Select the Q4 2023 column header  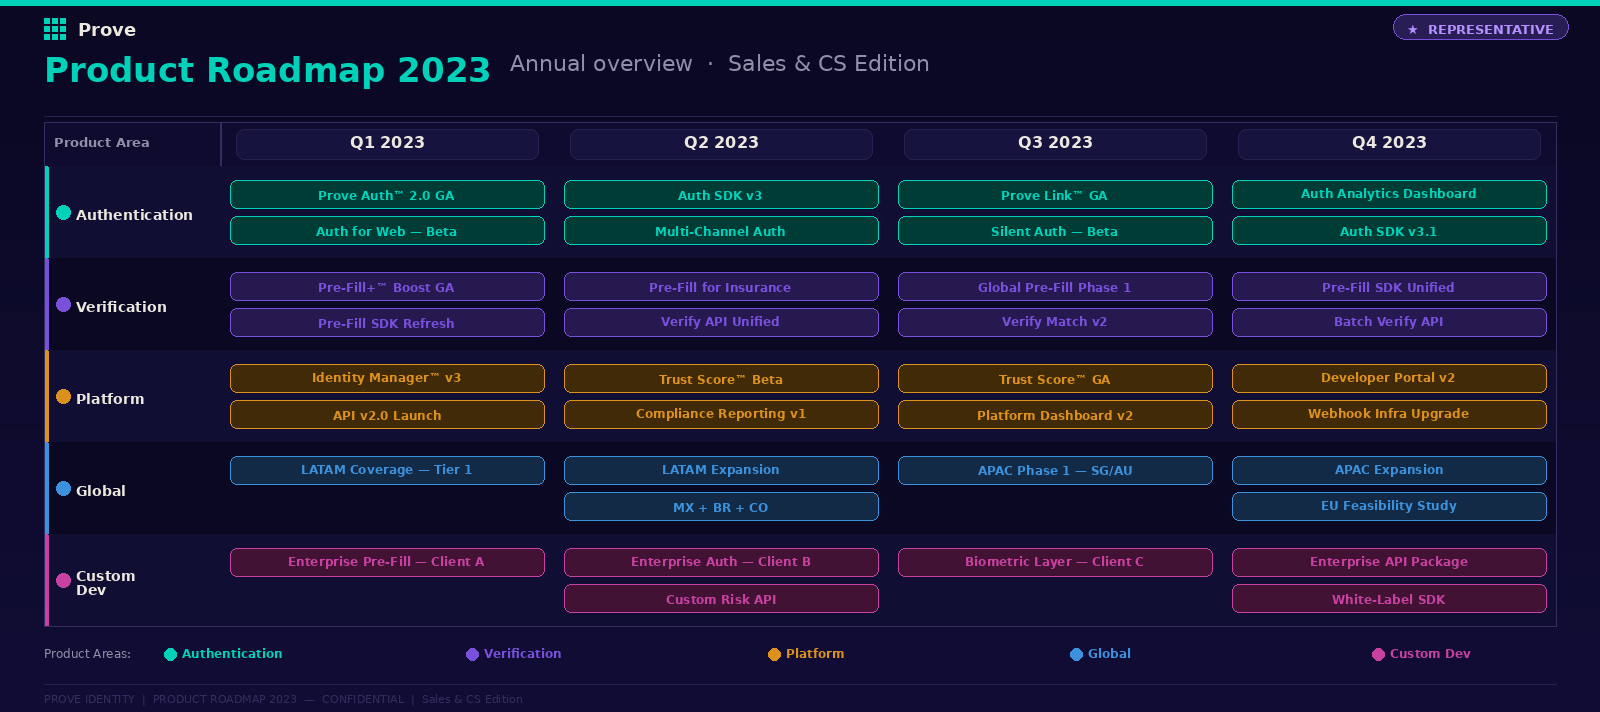[x=1389, y=143]
